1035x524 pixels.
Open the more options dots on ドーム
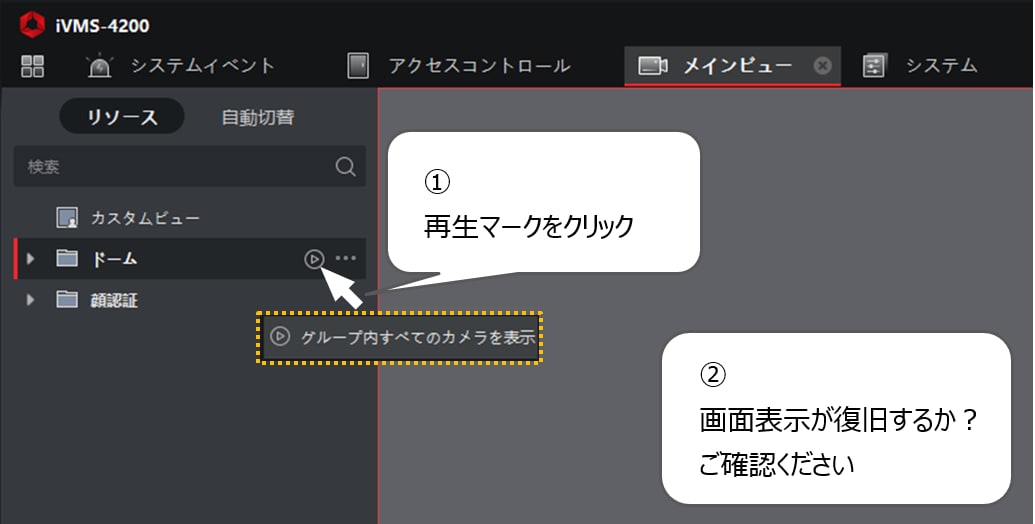346,258
